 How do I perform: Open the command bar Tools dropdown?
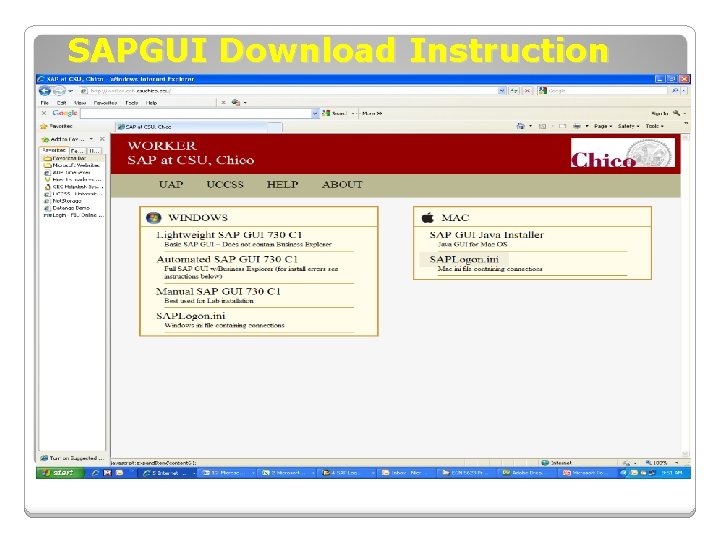(x=654, y=126)
